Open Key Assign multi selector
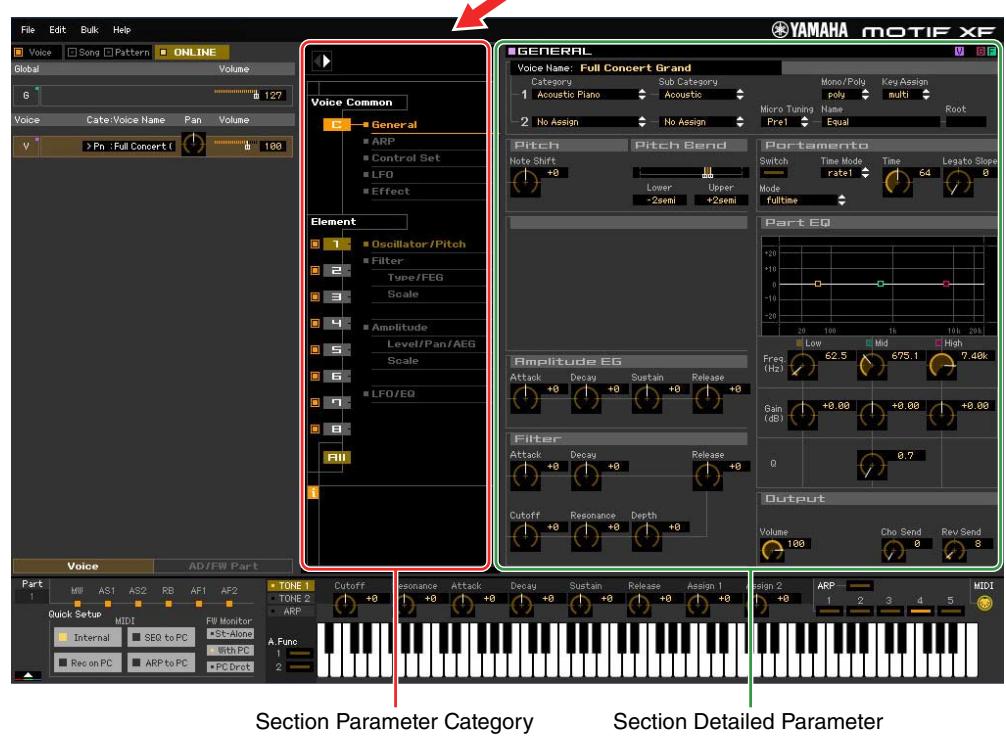This screenshot has width=1006, height=737. (906, 94)
